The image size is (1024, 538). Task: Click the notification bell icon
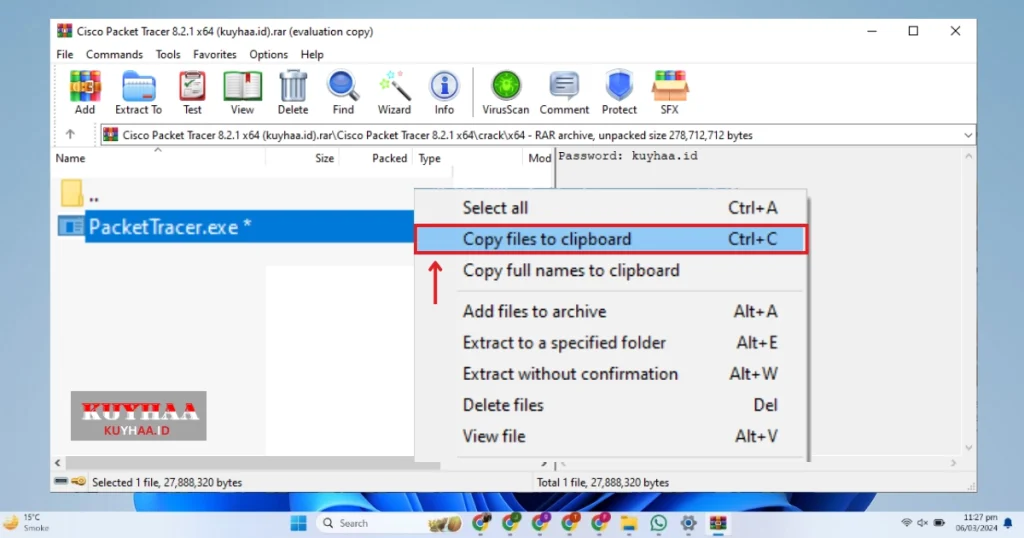pyautogui.click(x=1008, y=523)
